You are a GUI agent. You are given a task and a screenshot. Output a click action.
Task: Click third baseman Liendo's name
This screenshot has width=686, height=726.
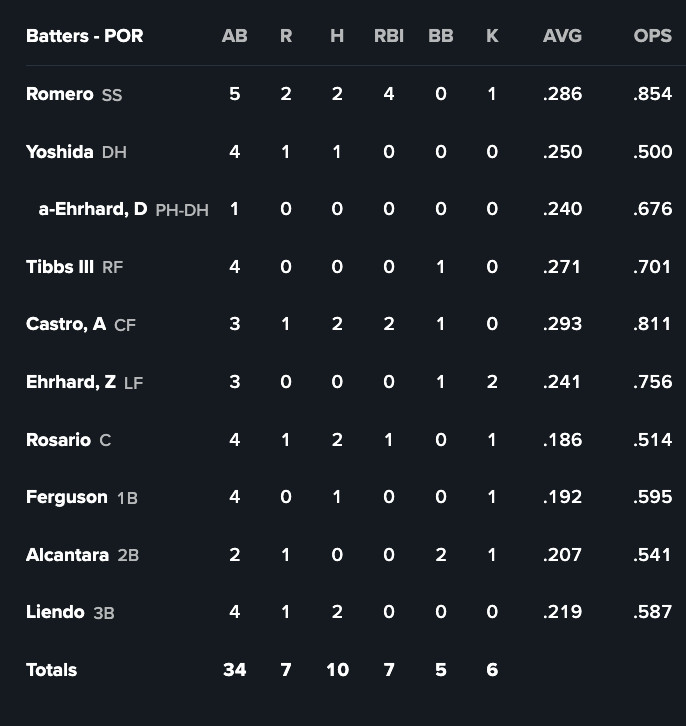tap(55, 612)
